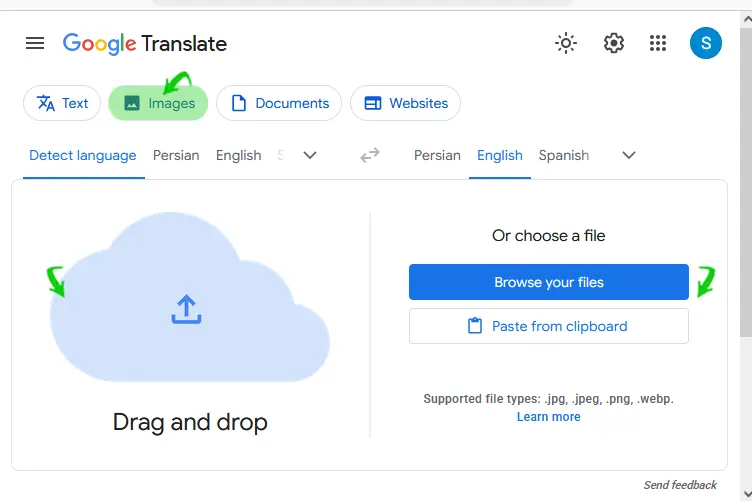Click the Browse your files button
Image resolution: width=752 pixels, height=501 pixels.
pos(549,282)
